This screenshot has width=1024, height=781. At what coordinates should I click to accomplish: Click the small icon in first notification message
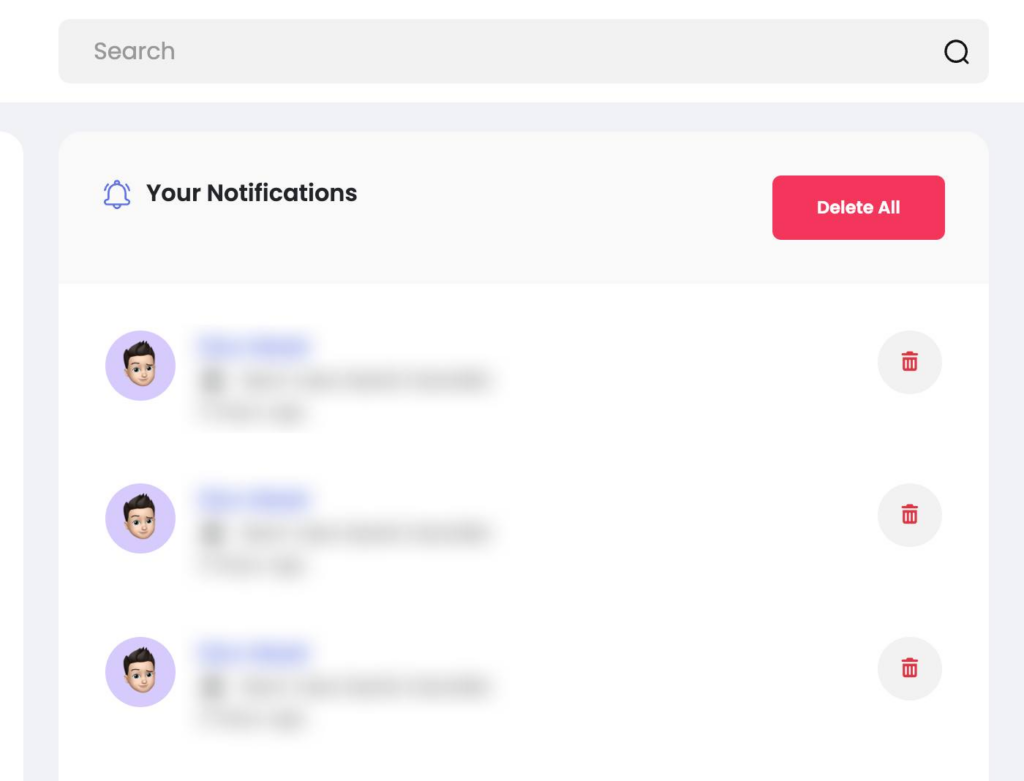point(211,380)
